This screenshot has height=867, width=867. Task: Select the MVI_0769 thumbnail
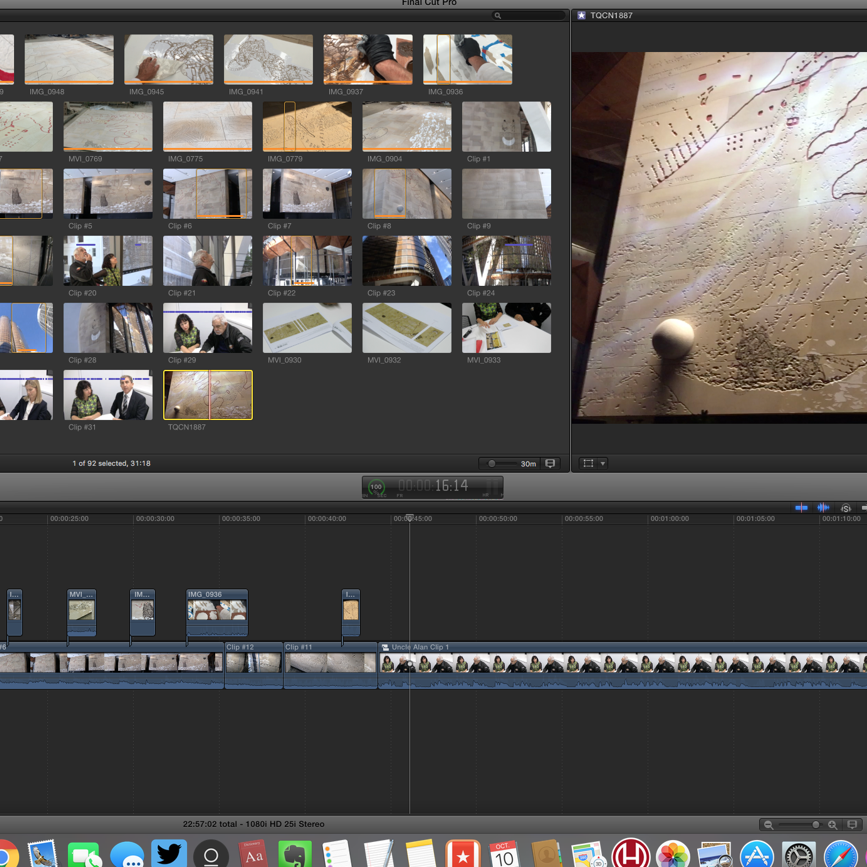(x=108, y=127)
